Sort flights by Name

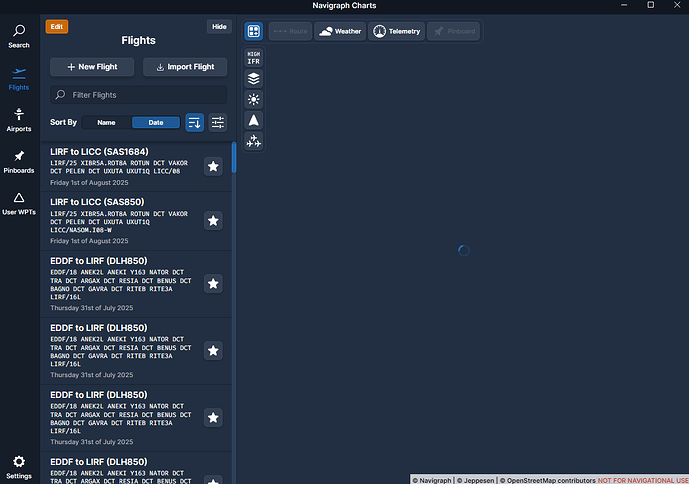106,122
